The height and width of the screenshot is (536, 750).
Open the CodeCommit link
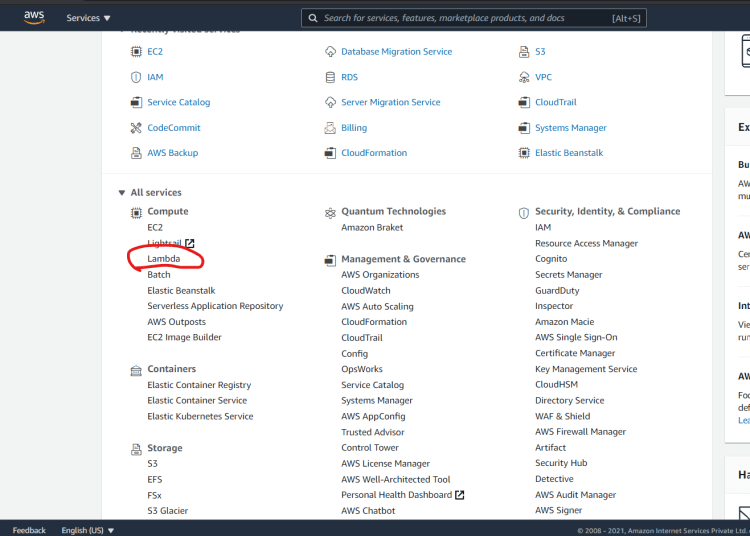(x=174, y=128)
